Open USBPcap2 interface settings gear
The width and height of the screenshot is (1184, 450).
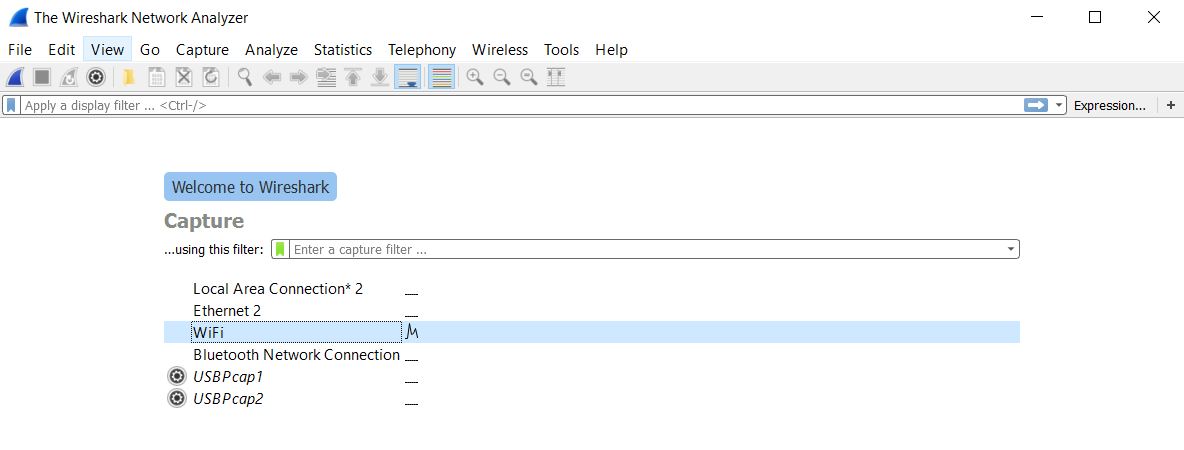[x=177, y=399]
